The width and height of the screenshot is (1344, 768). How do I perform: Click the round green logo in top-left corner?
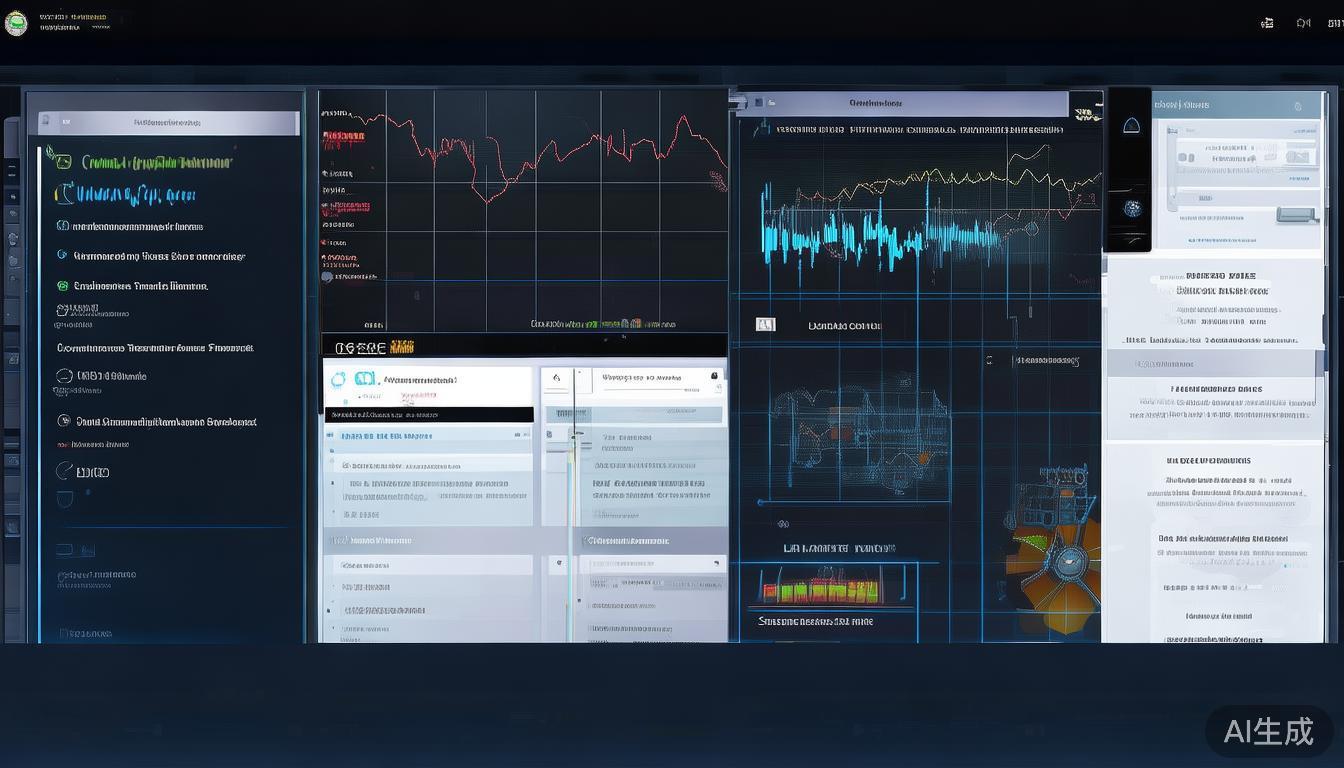pyautogui.click(x=16, y=23)
